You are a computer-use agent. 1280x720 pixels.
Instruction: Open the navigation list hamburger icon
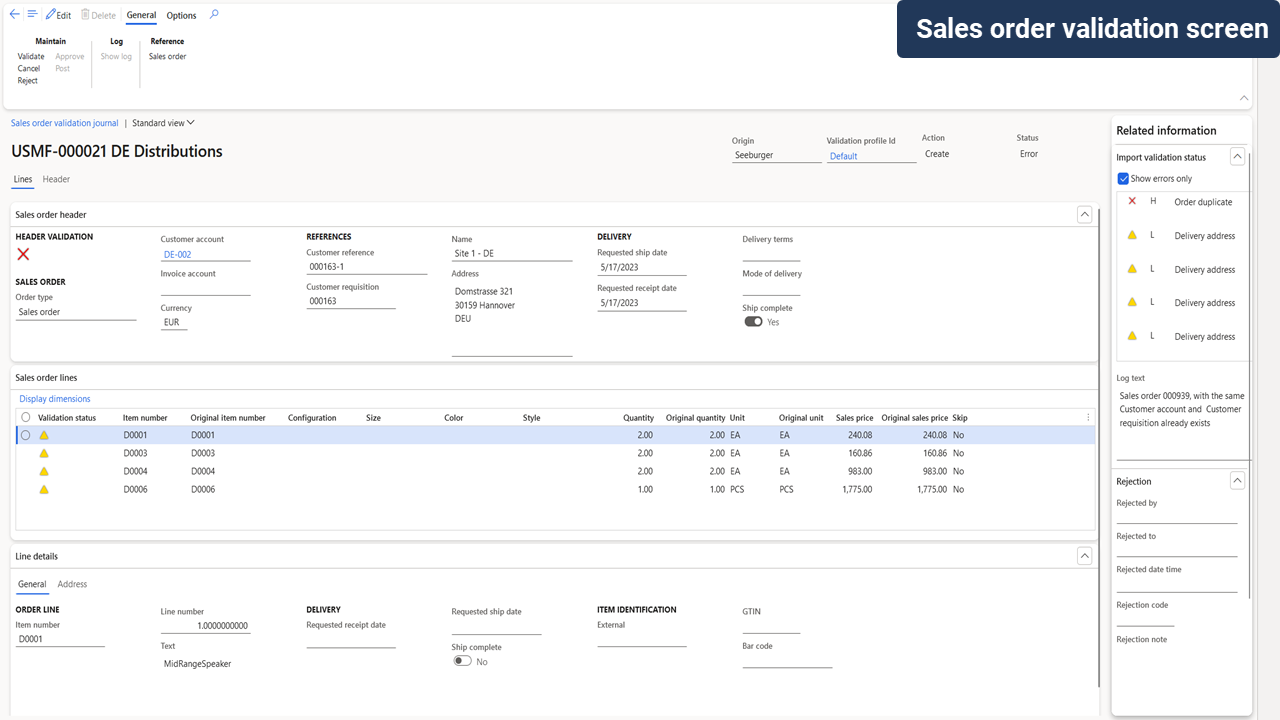click(32, 15)
